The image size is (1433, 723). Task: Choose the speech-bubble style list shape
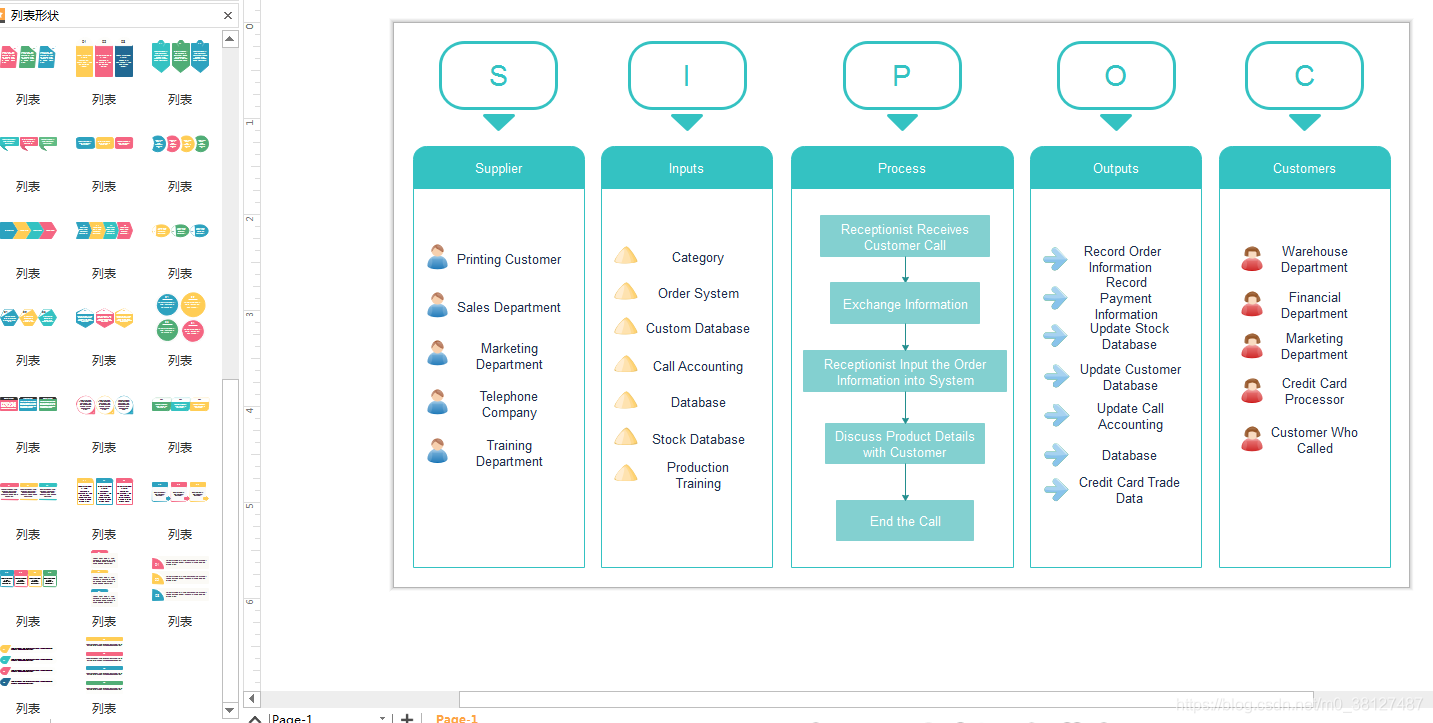coord(28,144)
